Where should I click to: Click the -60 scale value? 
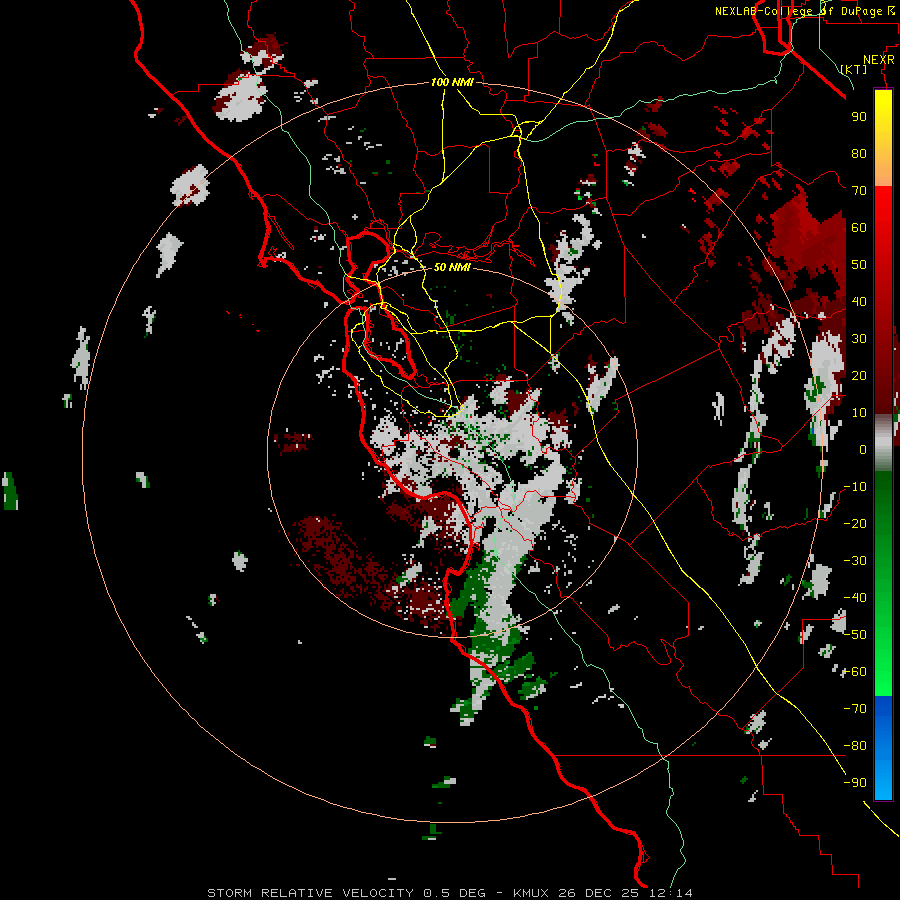point(855,672)
